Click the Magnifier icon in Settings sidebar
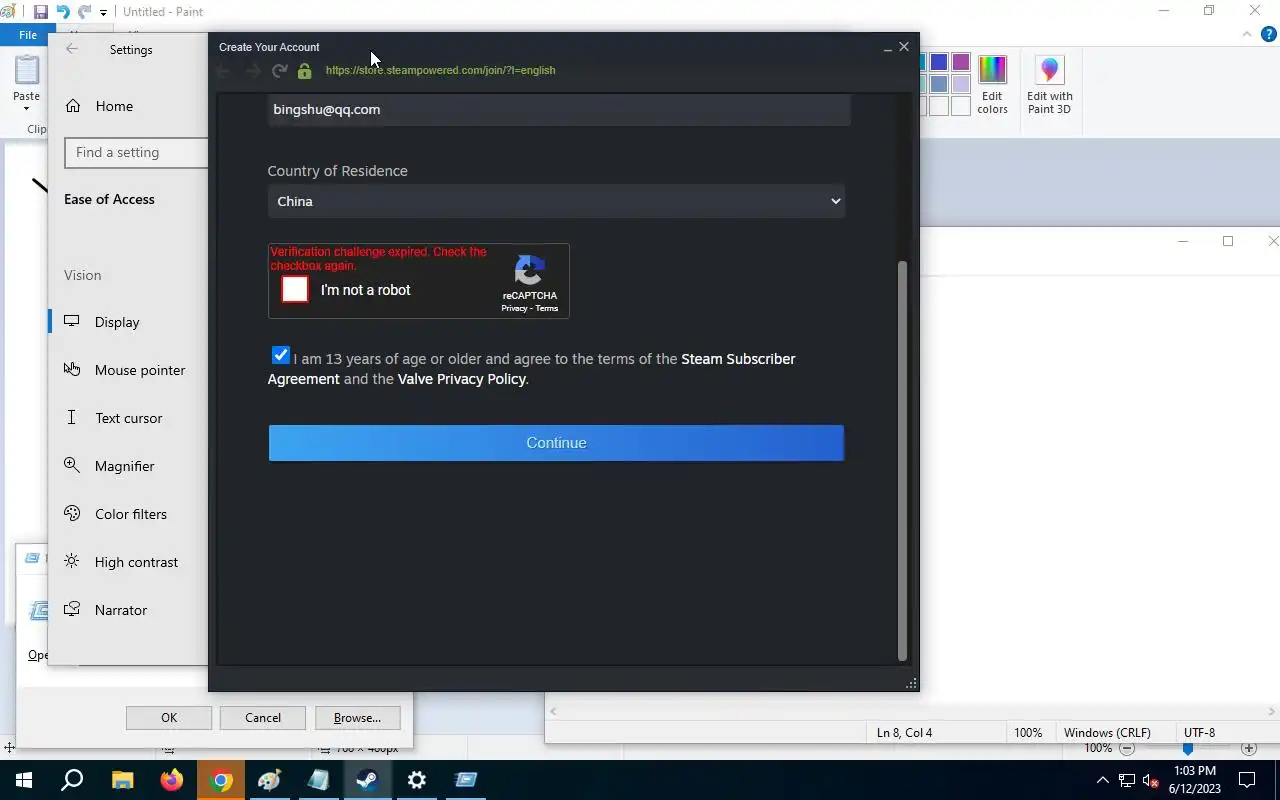Viewport: 1280px width, 800px height. (72, 465)
